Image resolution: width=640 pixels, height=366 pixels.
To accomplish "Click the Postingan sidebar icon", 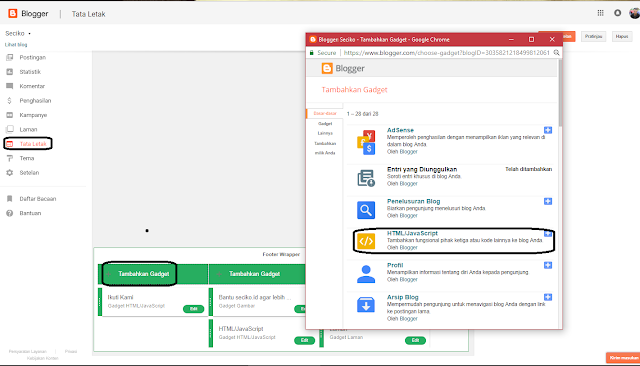I will point(10,58).
